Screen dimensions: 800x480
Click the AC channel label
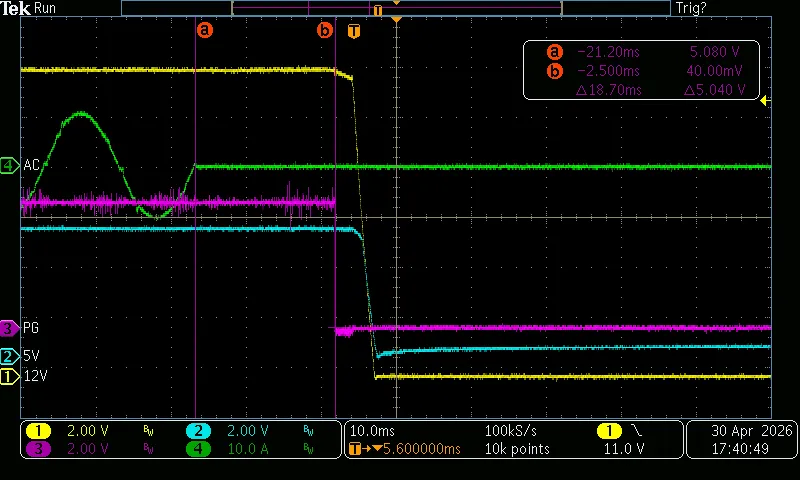[31, 165]
